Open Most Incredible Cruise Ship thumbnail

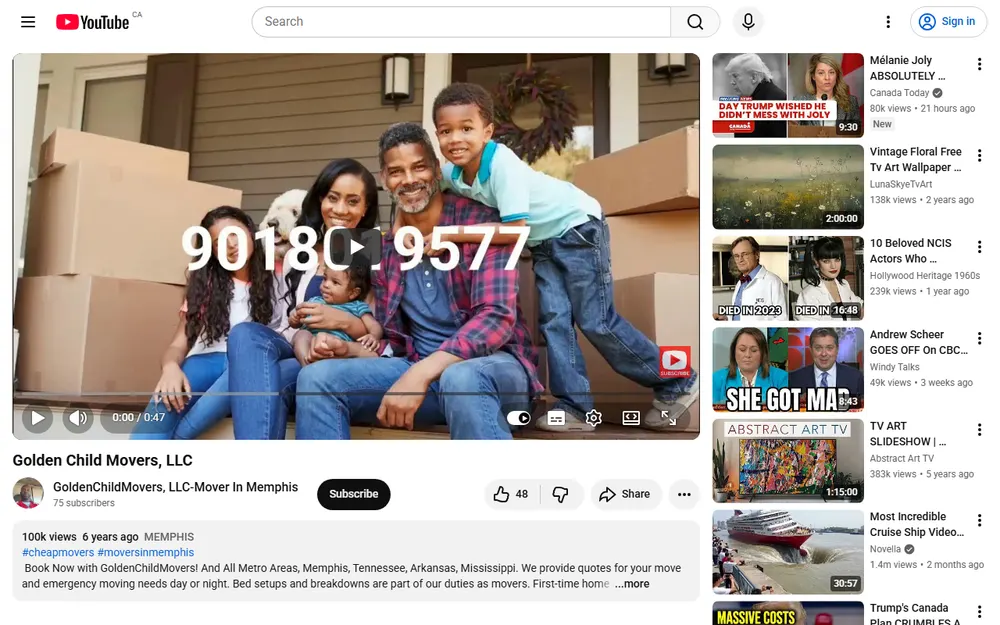(788, 552)
